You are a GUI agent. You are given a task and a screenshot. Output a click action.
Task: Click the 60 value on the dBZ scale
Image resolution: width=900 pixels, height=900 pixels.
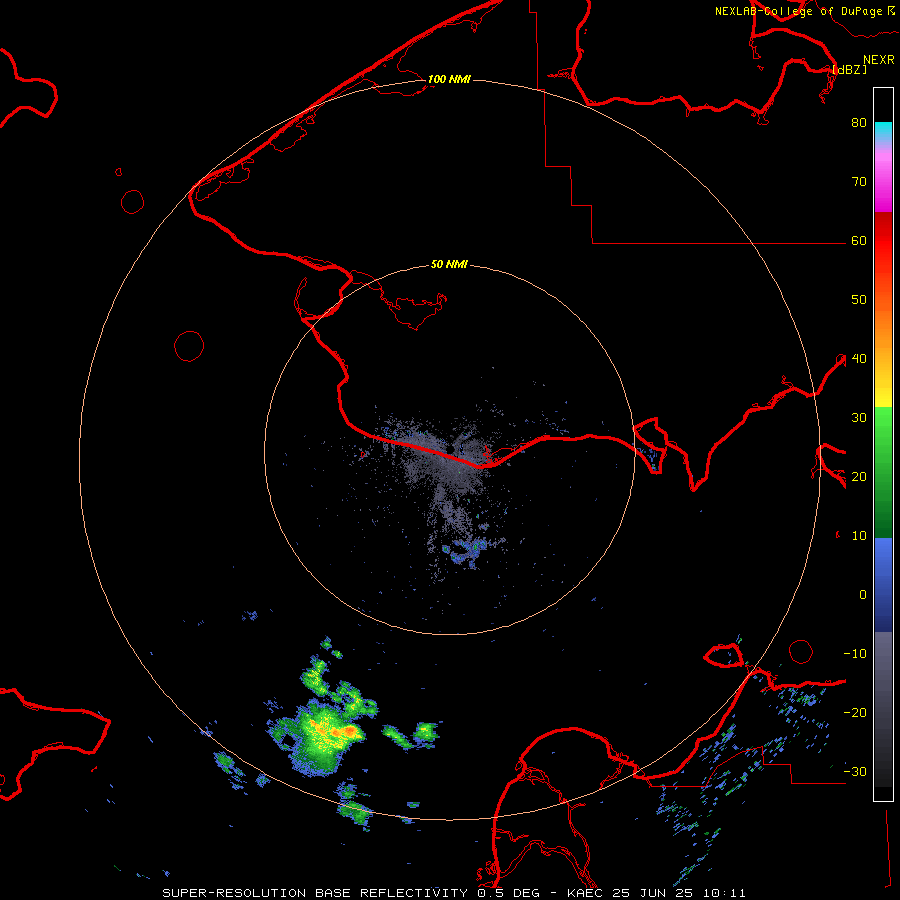859,240
